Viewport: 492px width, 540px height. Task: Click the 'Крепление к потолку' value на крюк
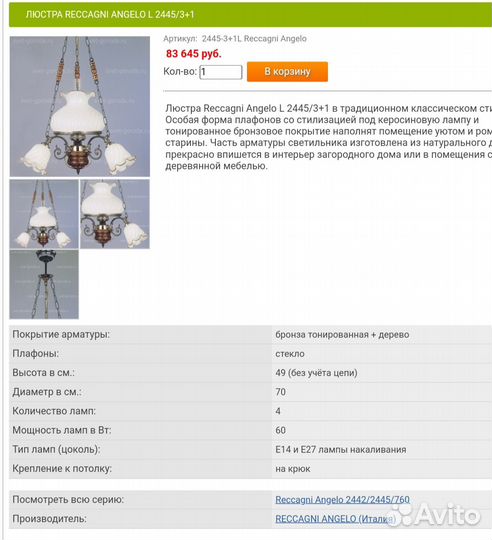click(293, 469)
